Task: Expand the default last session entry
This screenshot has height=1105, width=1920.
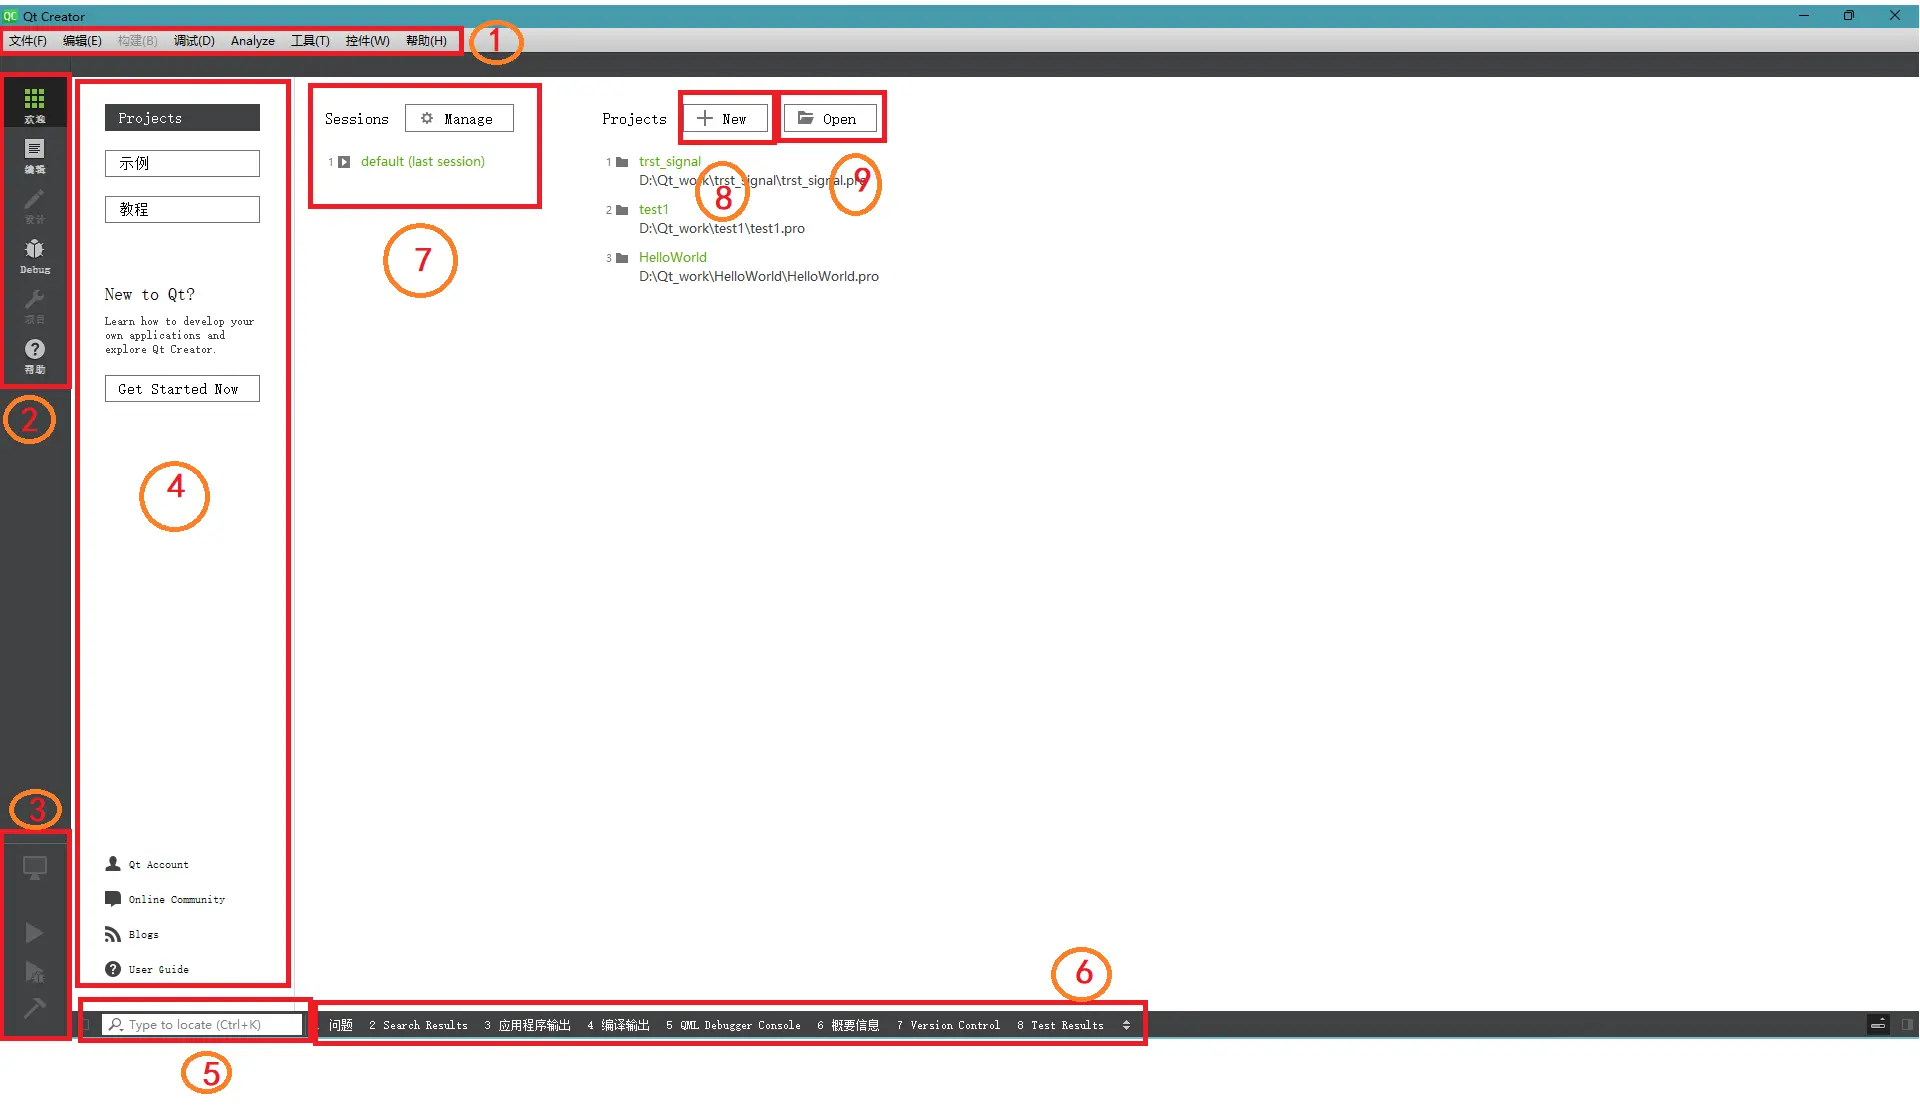Action: (345, 161)
